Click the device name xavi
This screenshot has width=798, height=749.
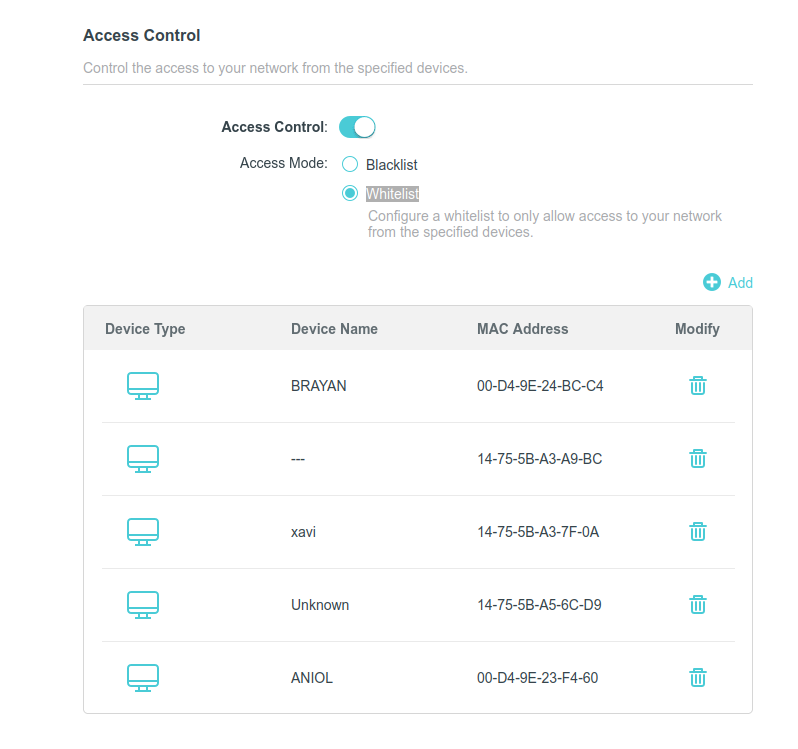(x=303, y=532)
